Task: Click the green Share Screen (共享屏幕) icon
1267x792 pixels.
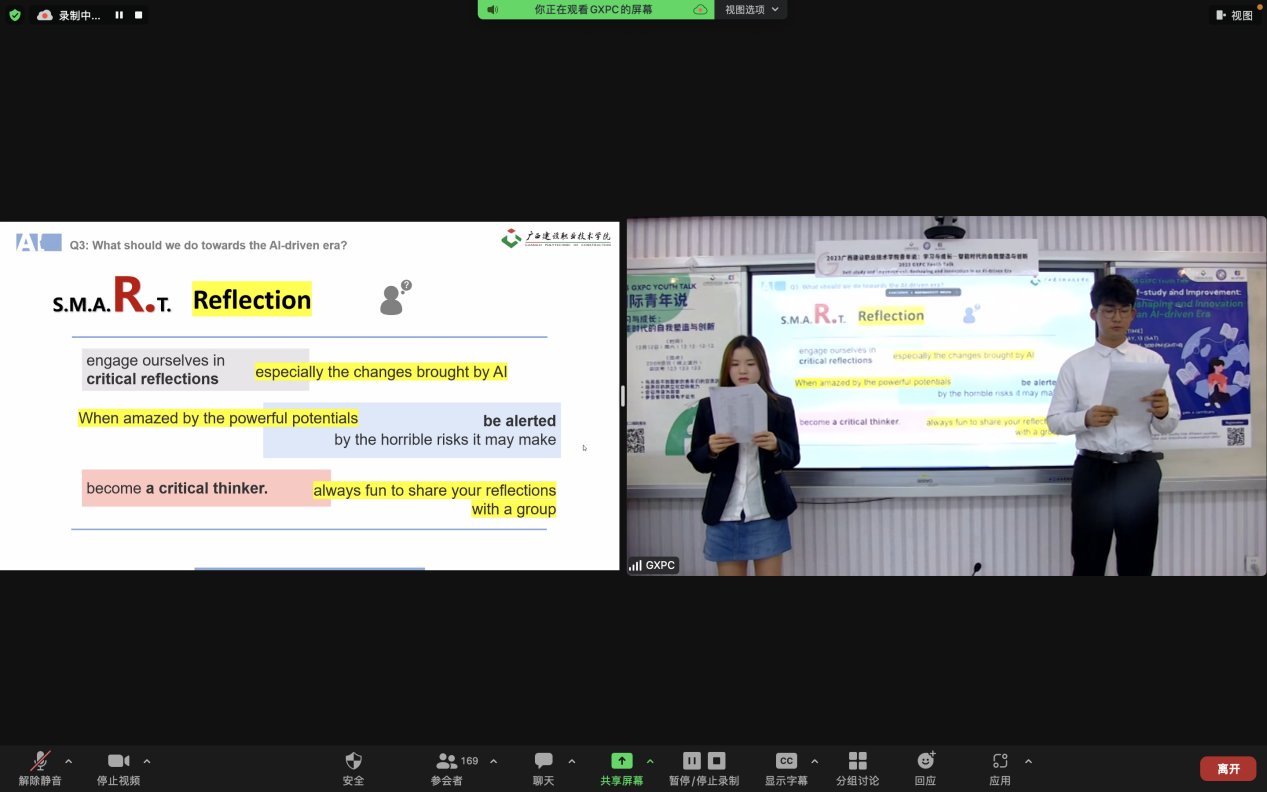Action: [621, 761]
